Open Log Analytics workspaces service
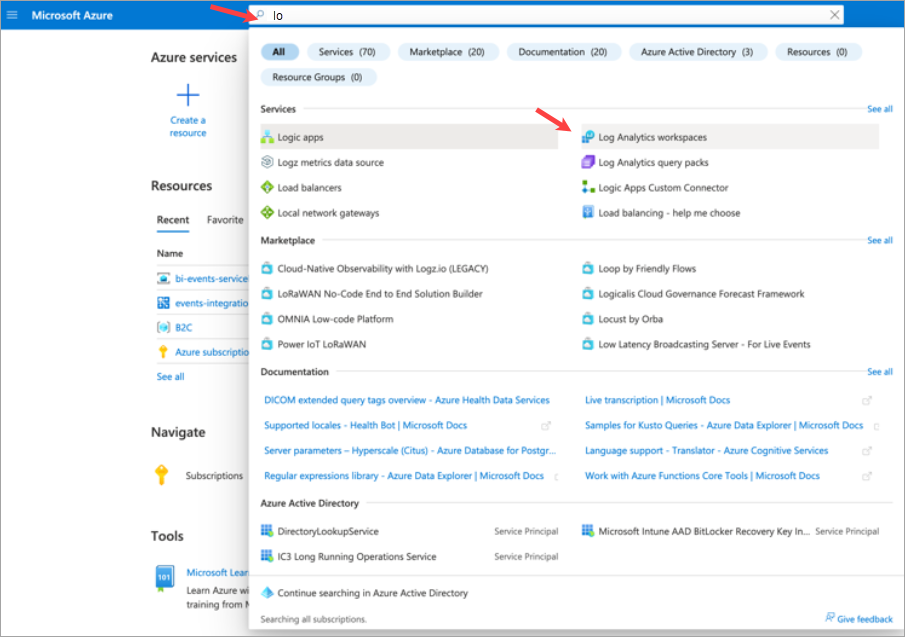The width and height of the screenshot is (905, 637). [x=652, y=137]
